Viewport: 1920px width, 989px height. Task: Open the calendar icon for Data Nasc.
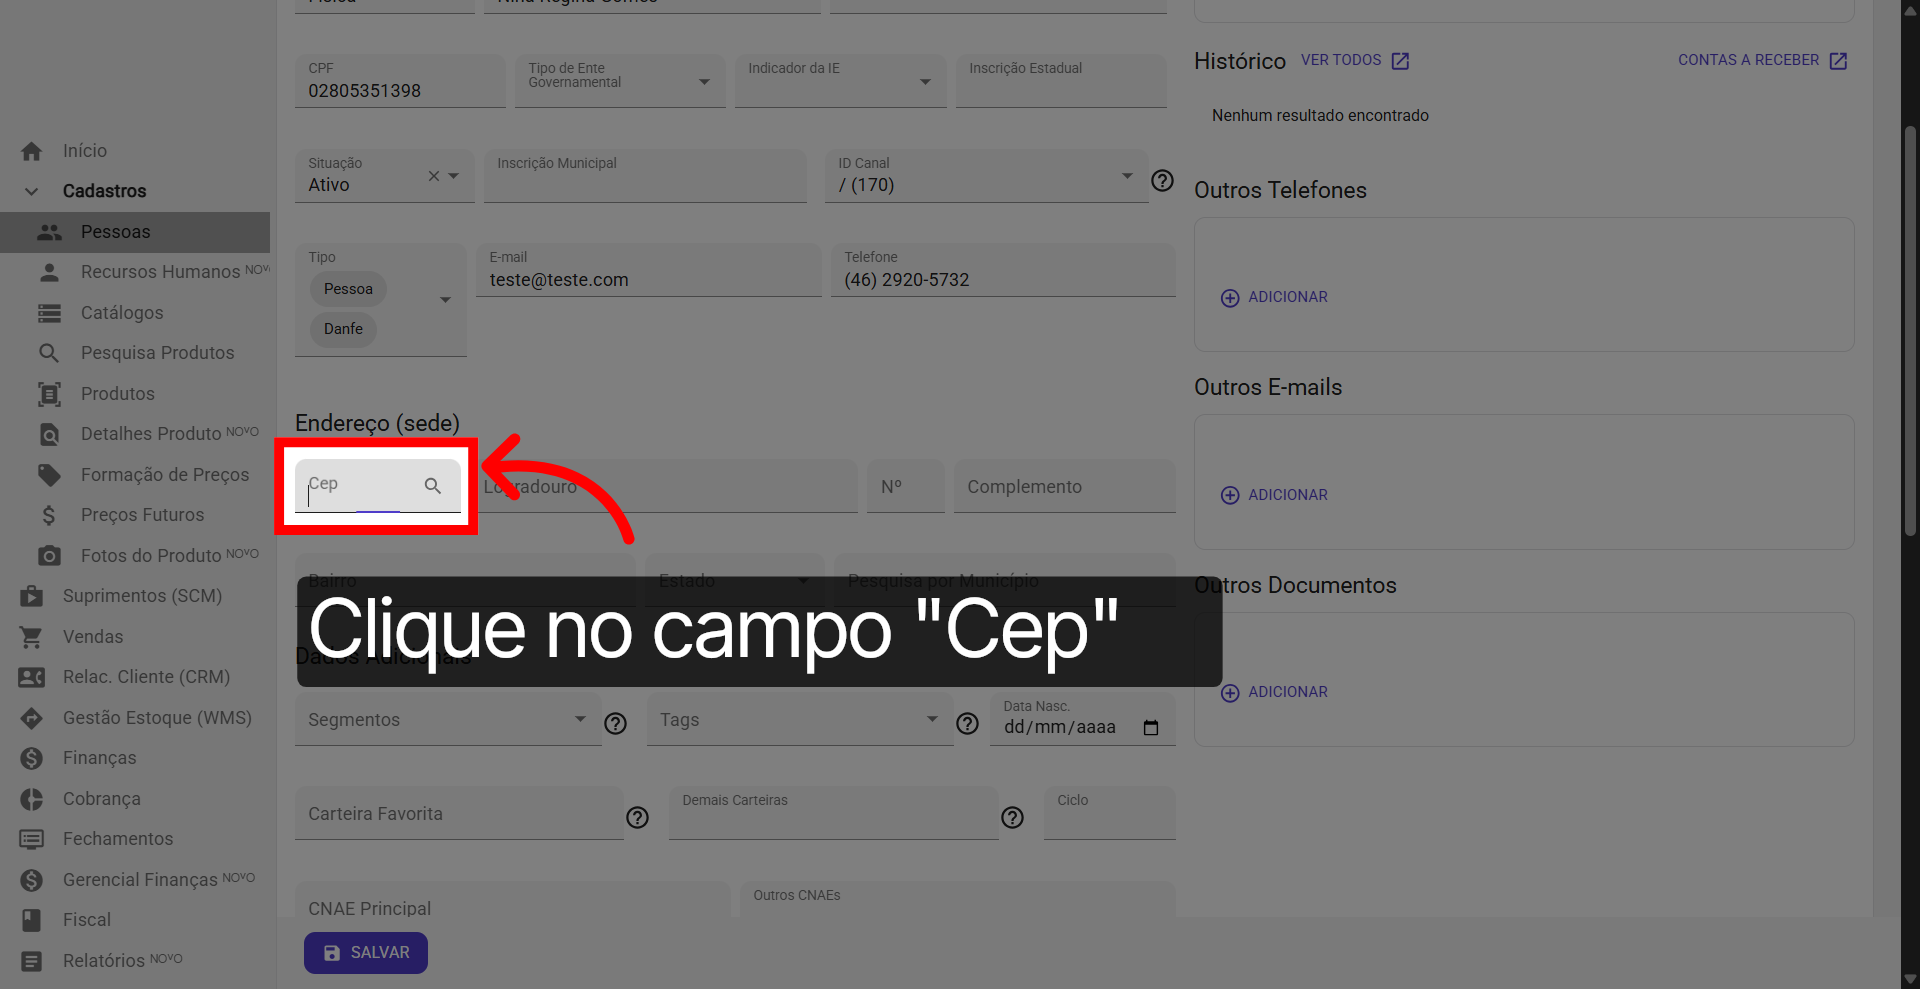pos(1151,727)
